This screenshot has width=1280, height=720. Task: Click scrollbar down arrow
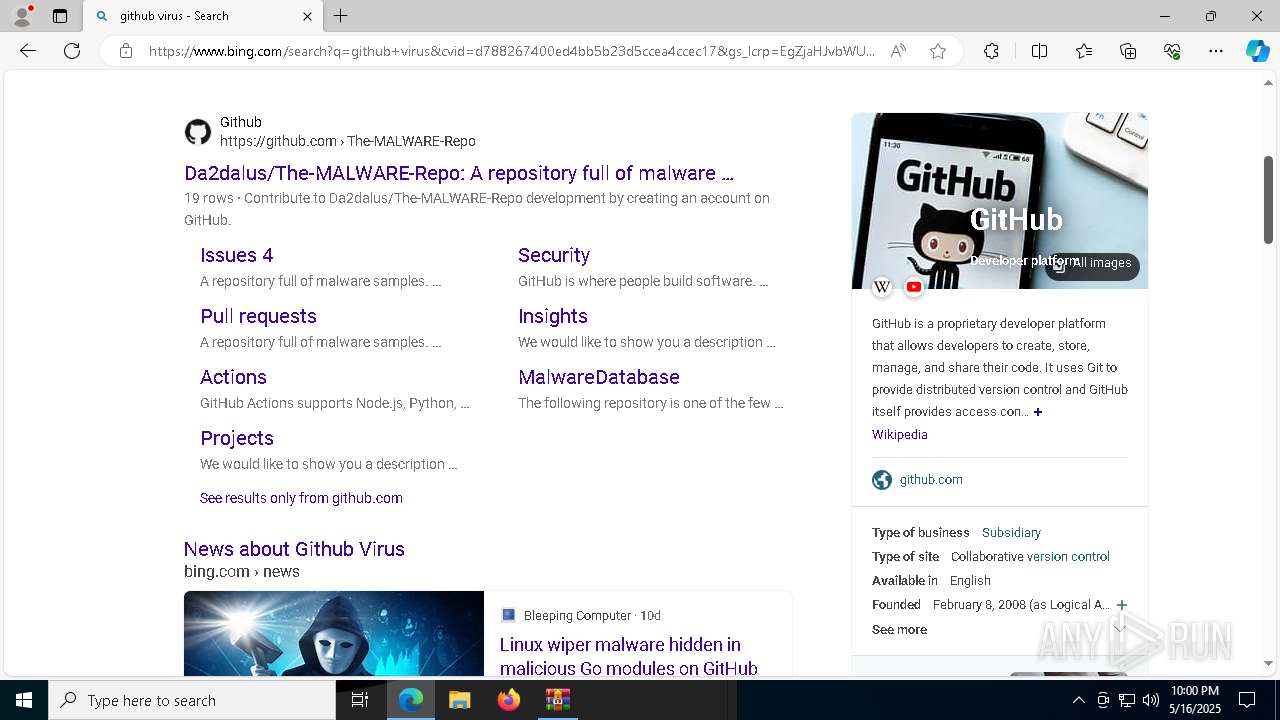(1268, 663)
